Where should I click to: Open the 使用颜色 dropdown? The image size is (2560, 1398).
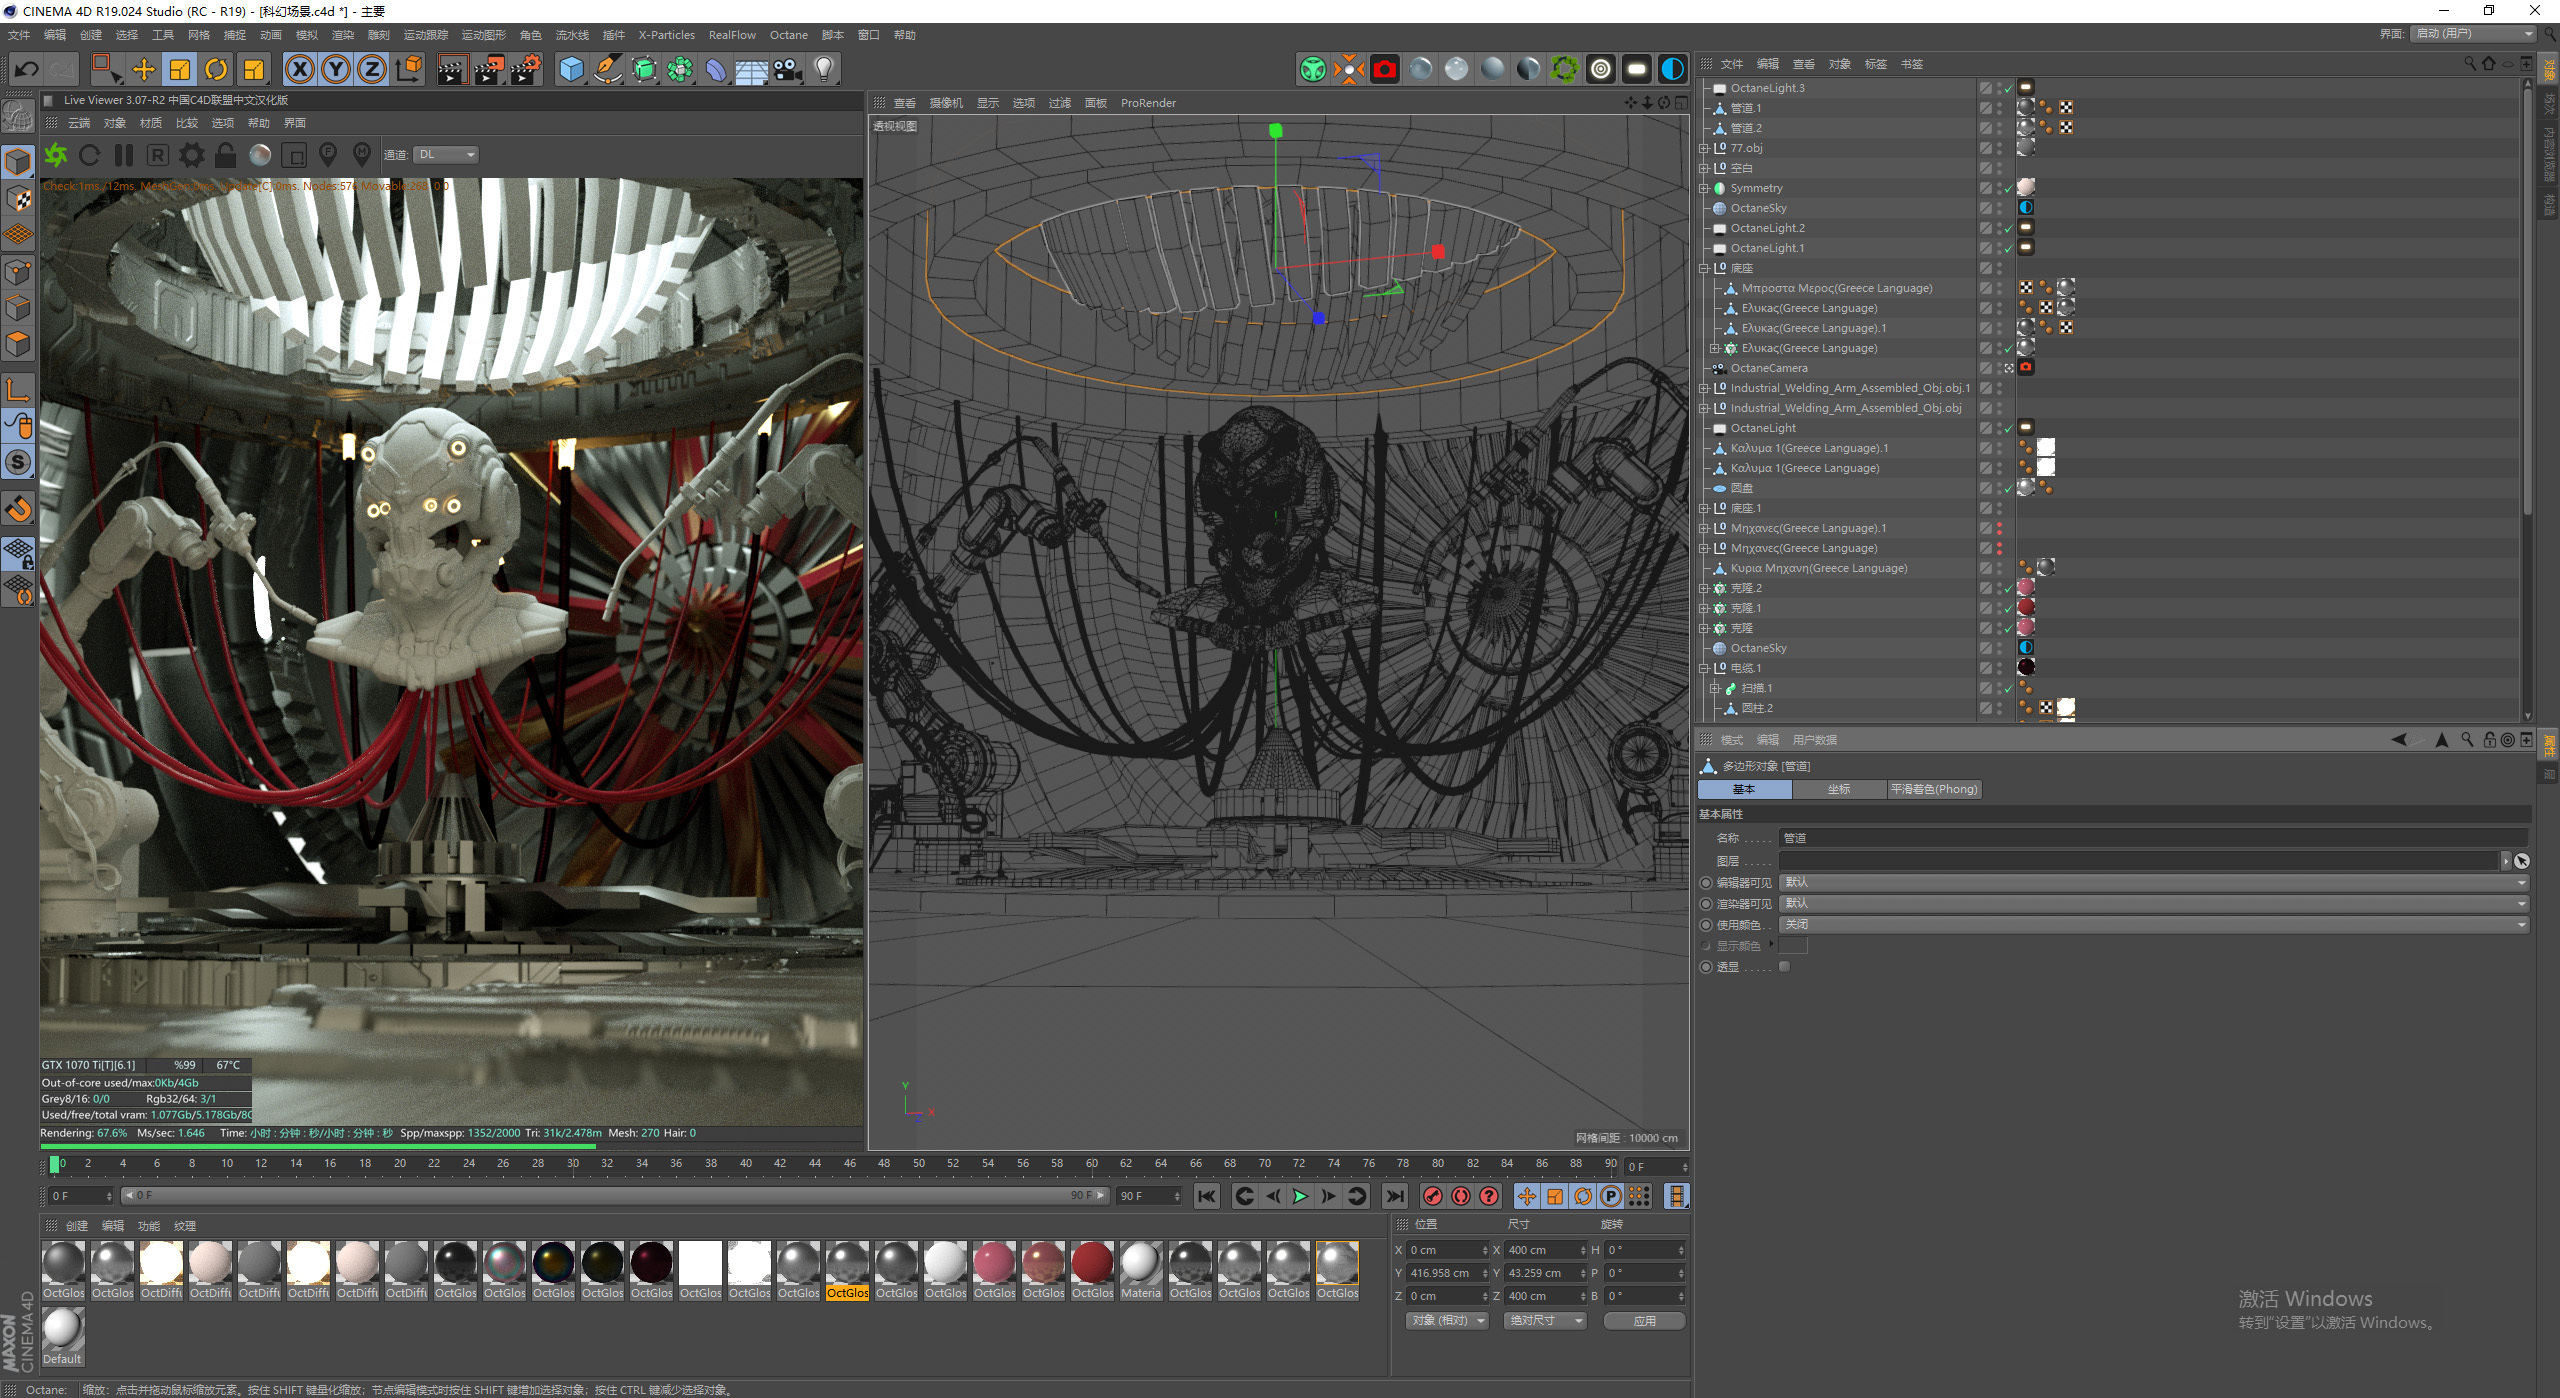tap(2154, 924)
